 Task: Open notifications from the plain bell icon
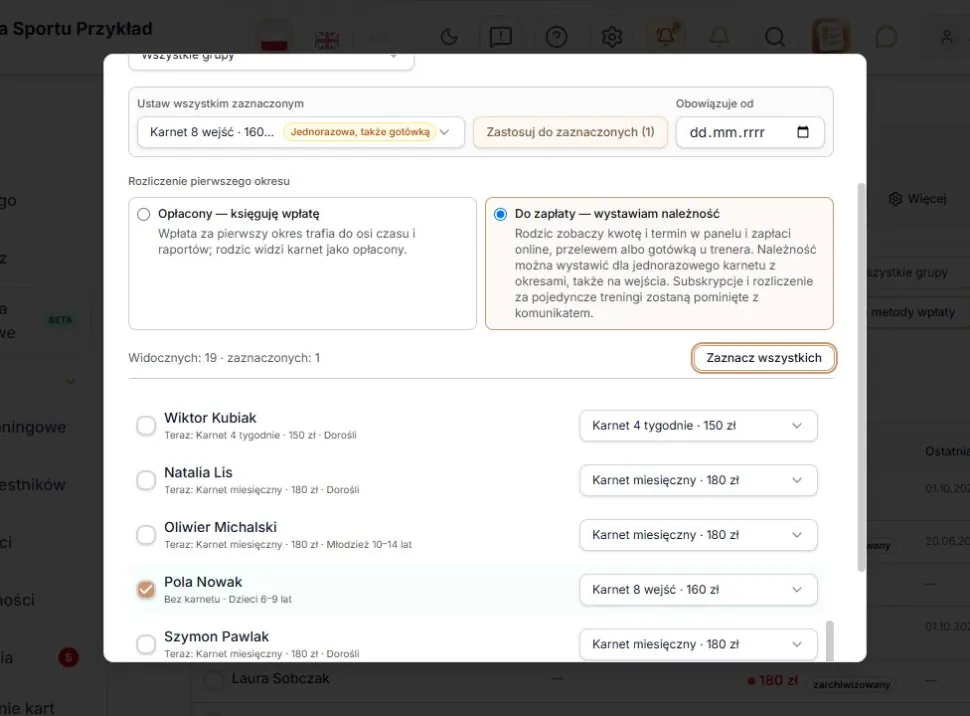tap(719, 37)
